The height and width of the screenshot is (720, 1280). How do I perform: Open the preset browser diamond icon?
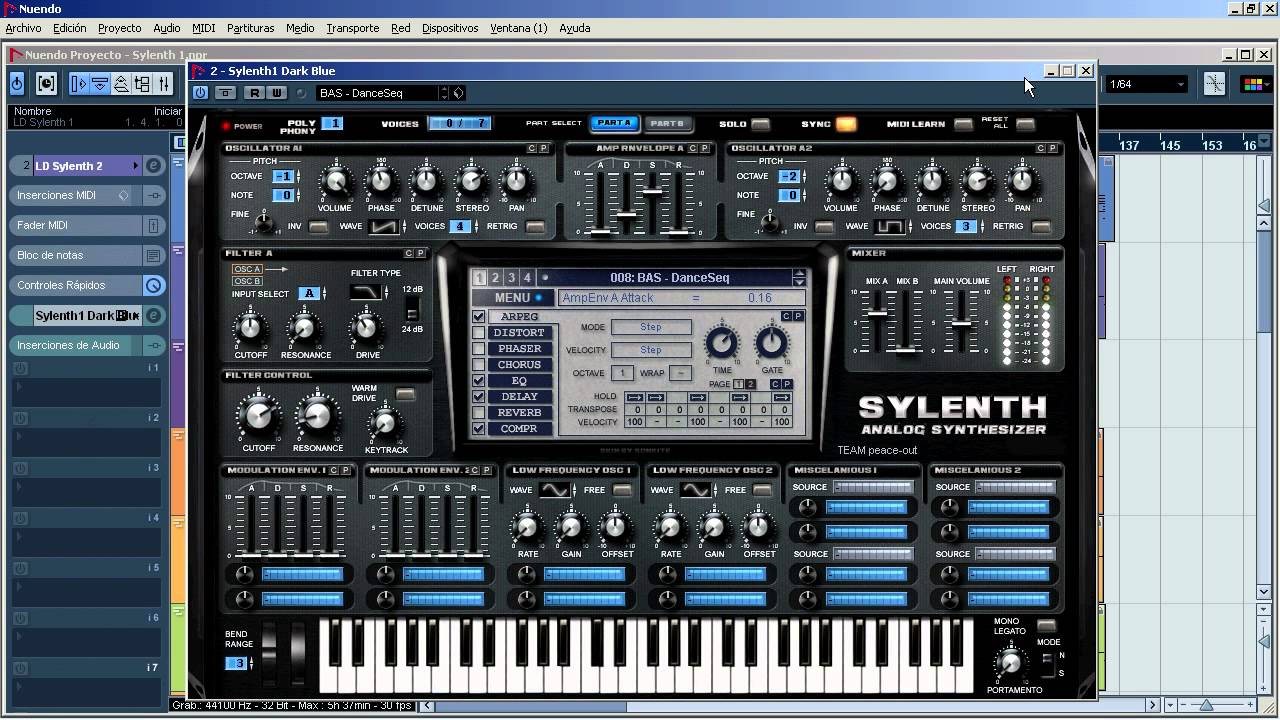(x=458, y=93)
